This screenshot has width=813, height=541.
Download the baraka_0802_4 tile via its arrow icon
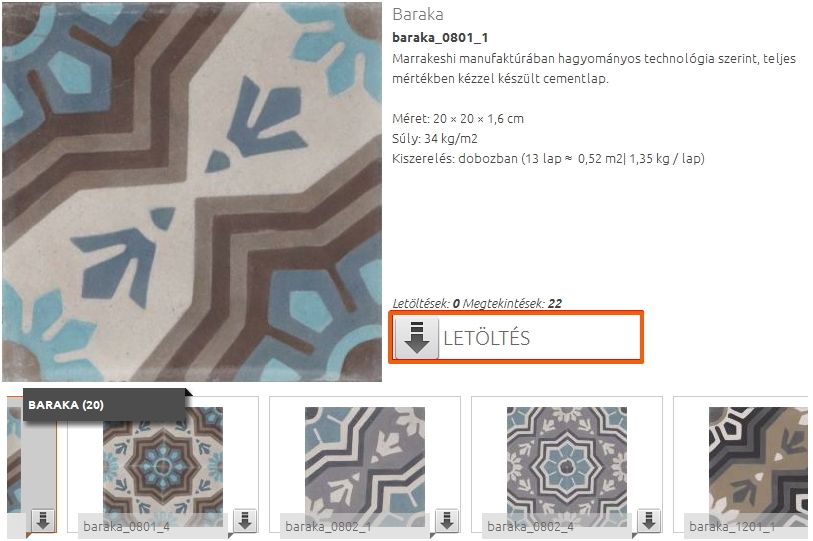(649, 520)
